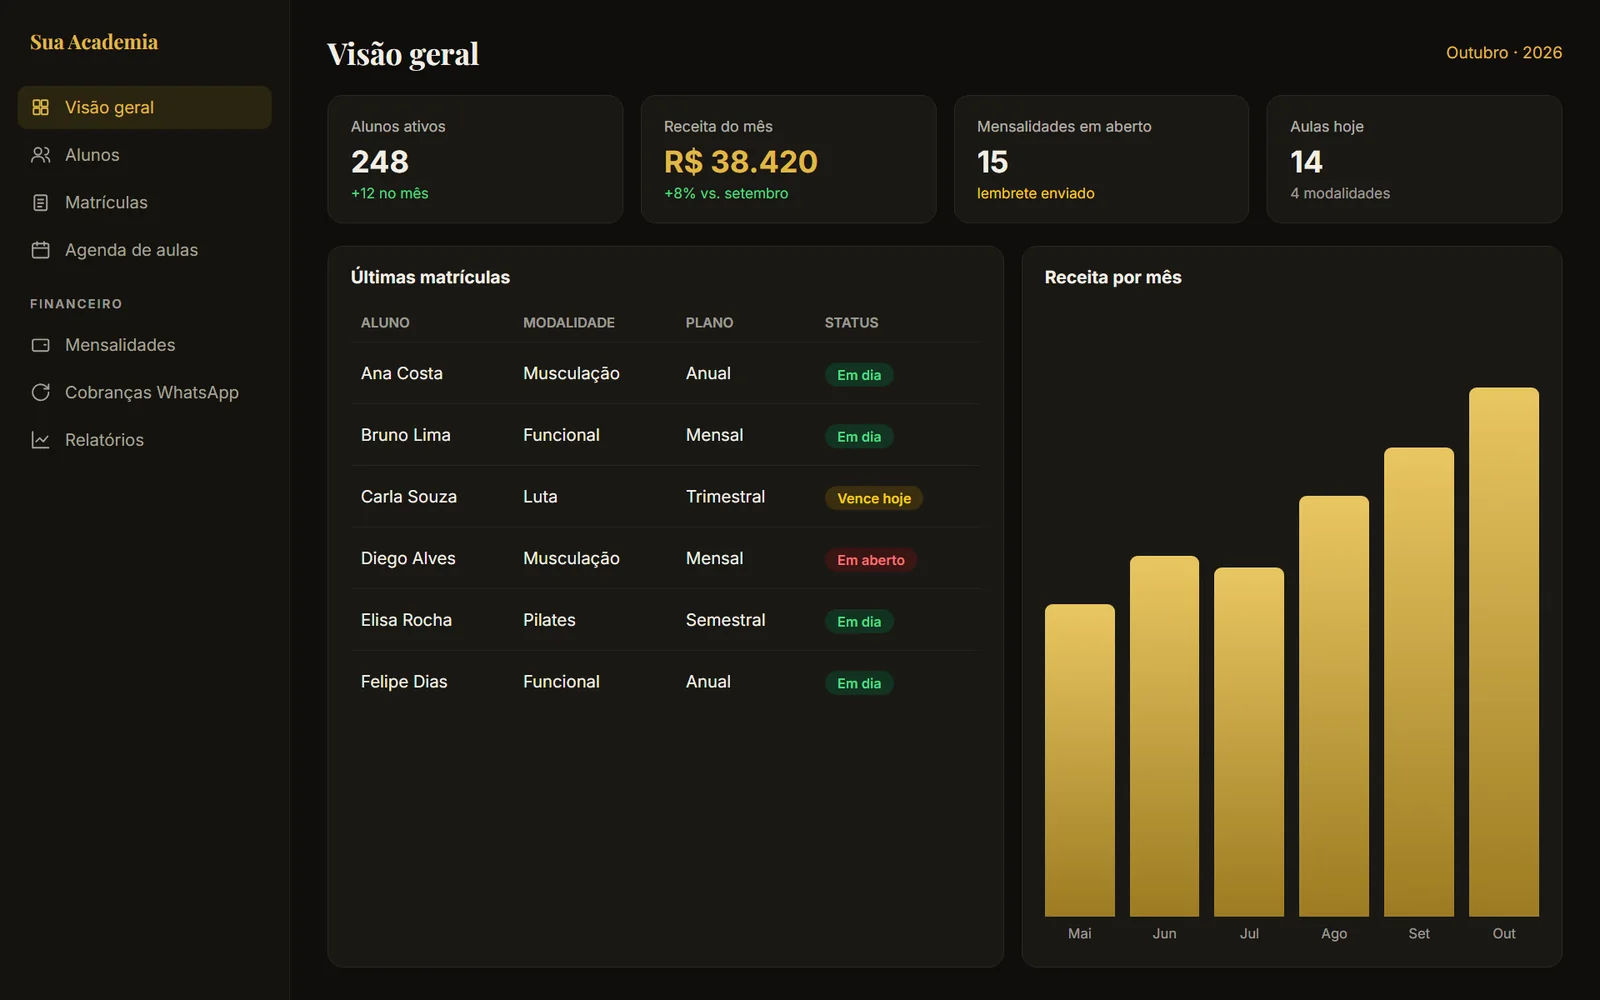Select student Bruno Lima
1600x1000 pixels.
pos(406,435)
